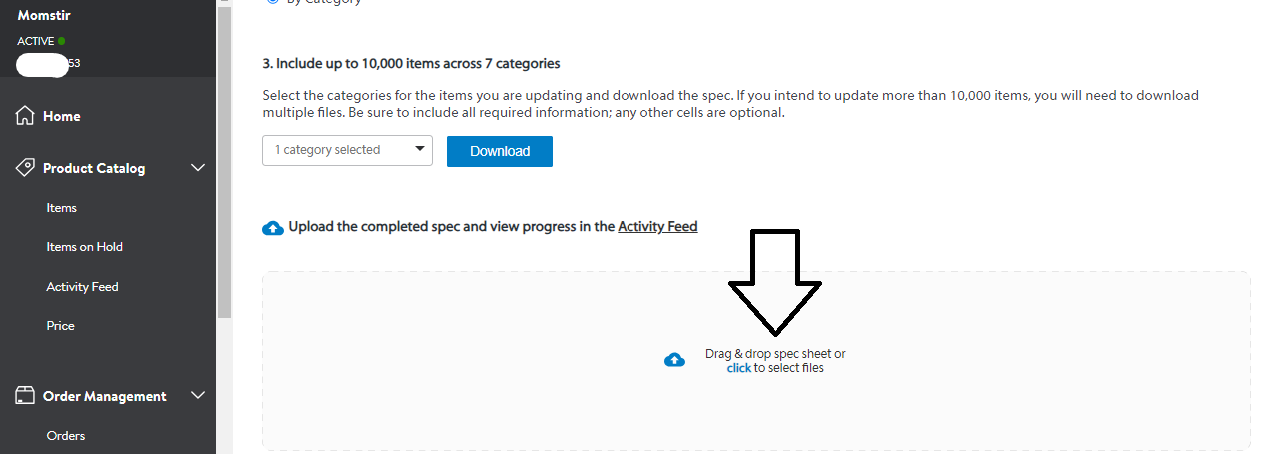Open the '1 category selected' dropdown
The height and width of the screenshot is (454, 1262).
347,150
